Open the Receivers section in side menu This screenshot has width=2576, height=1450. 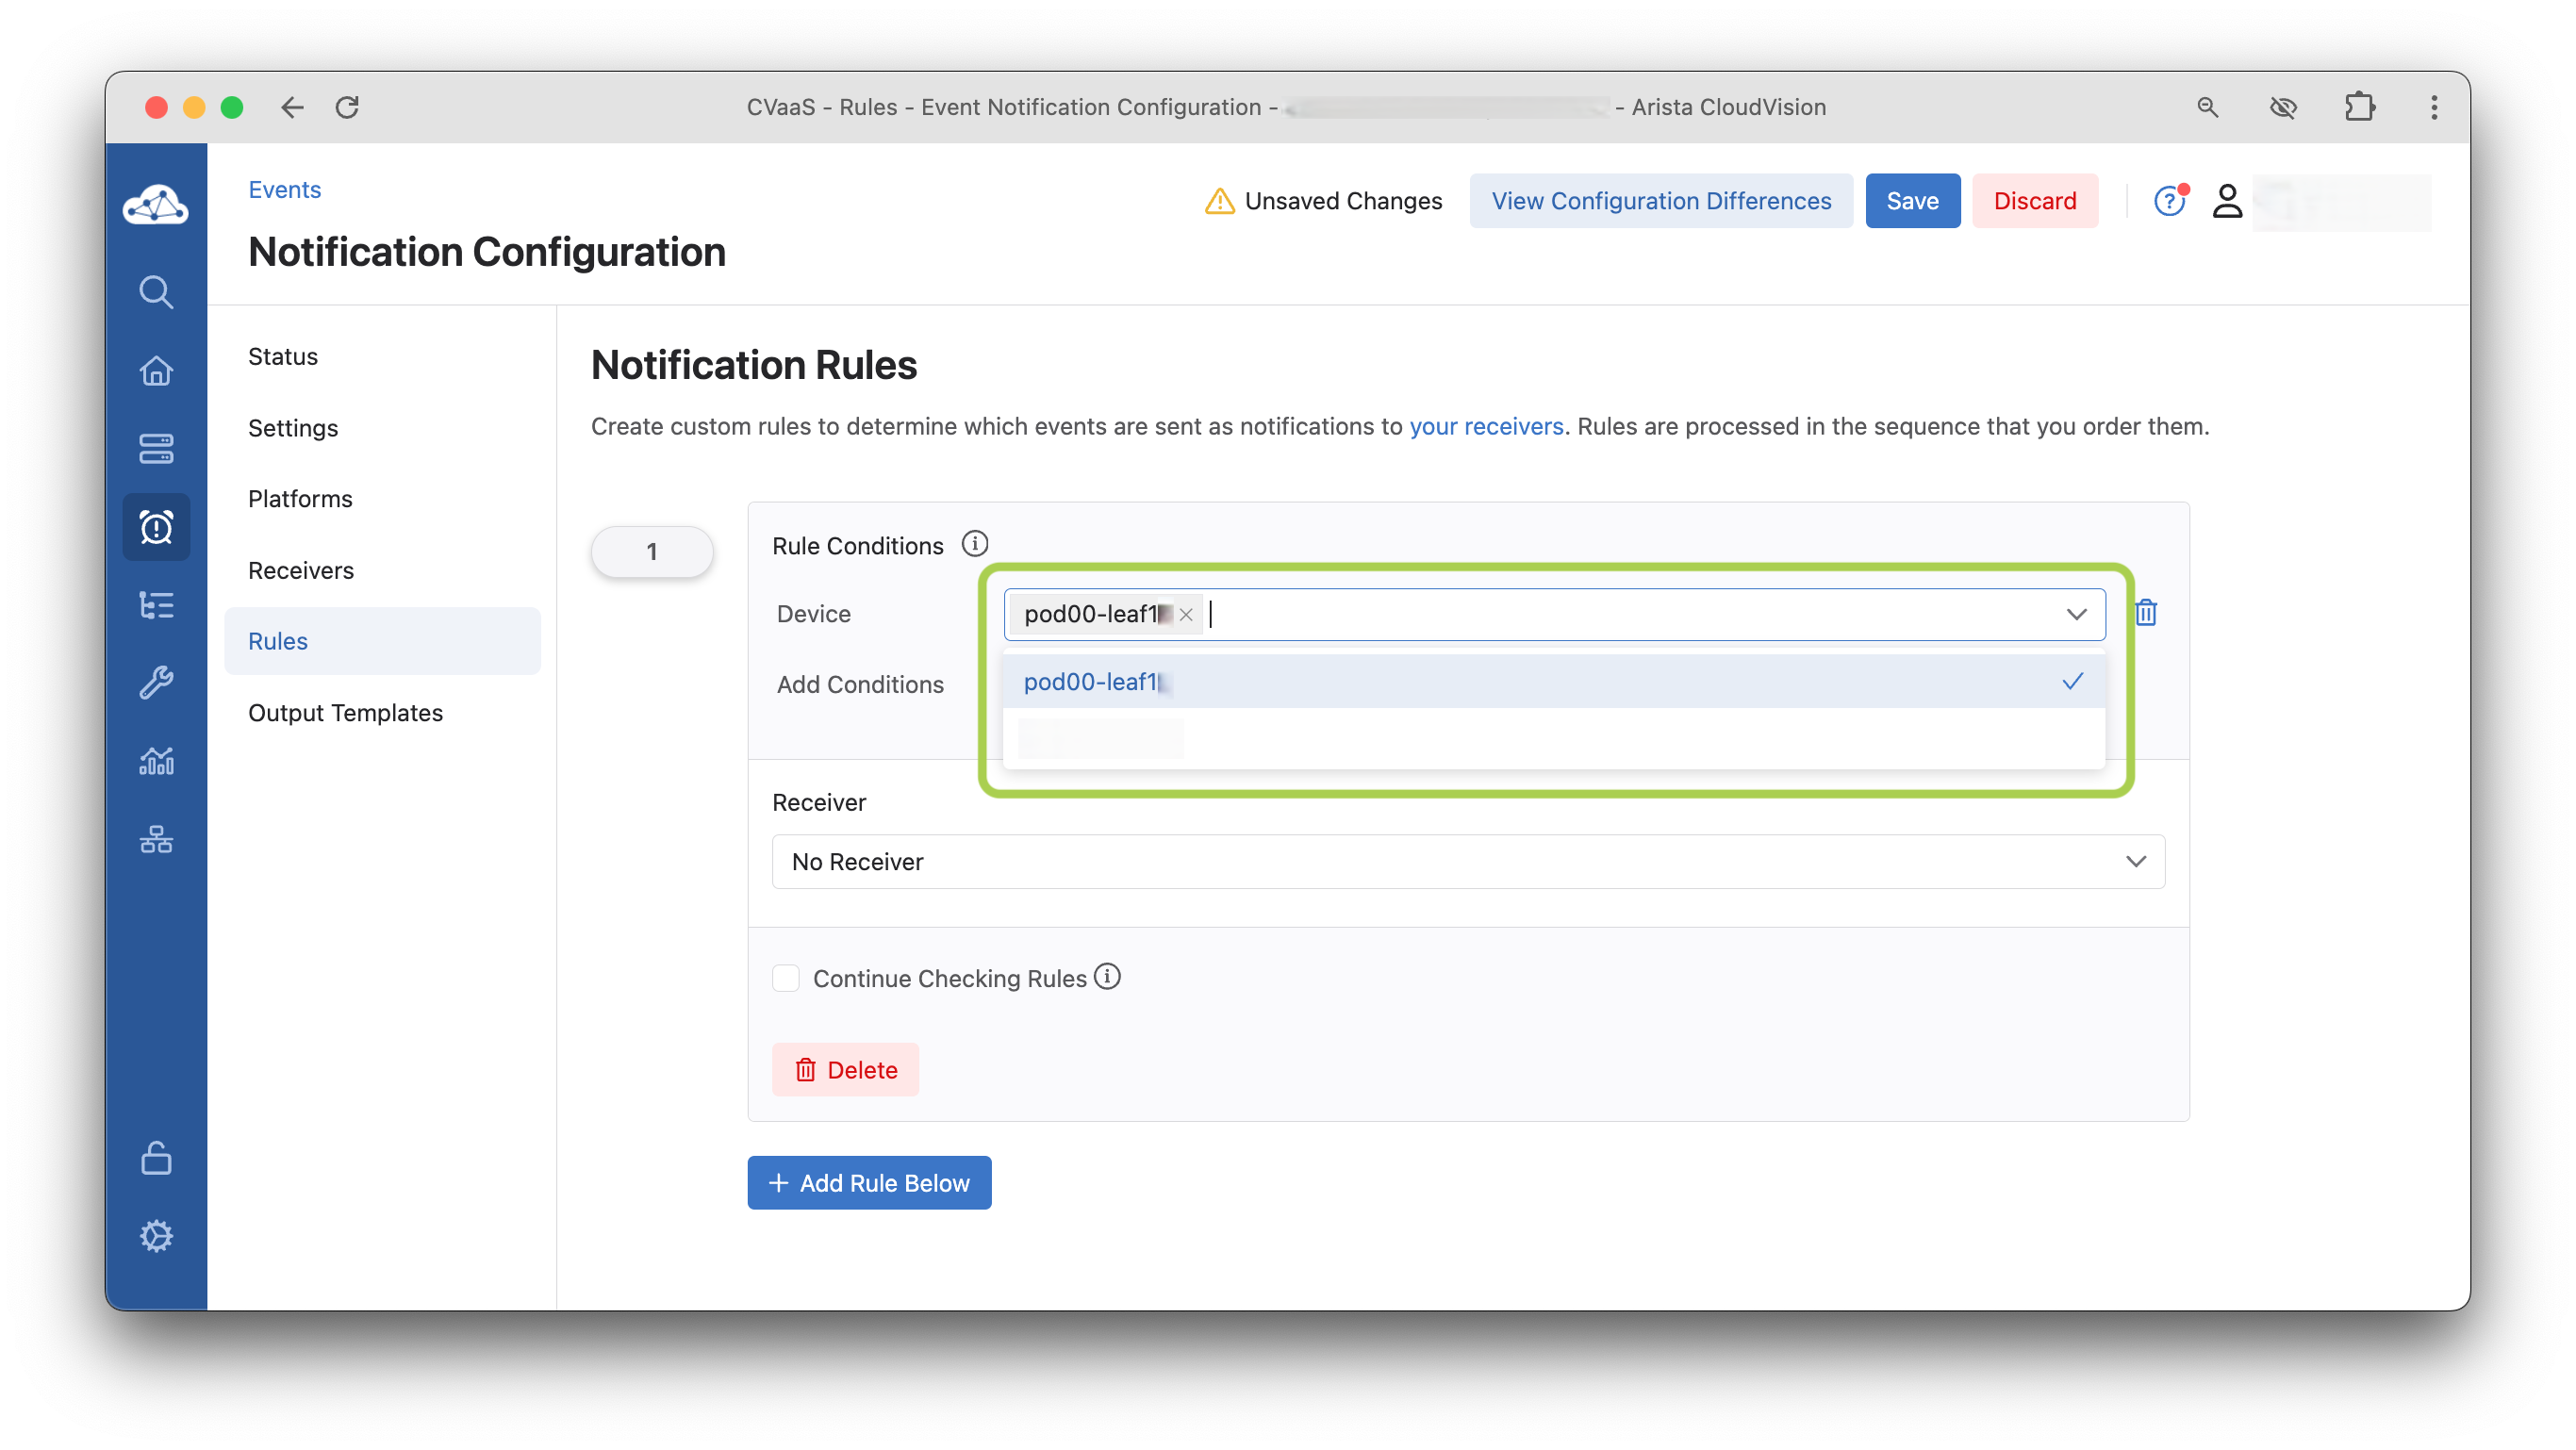click(x=301, y=570)
